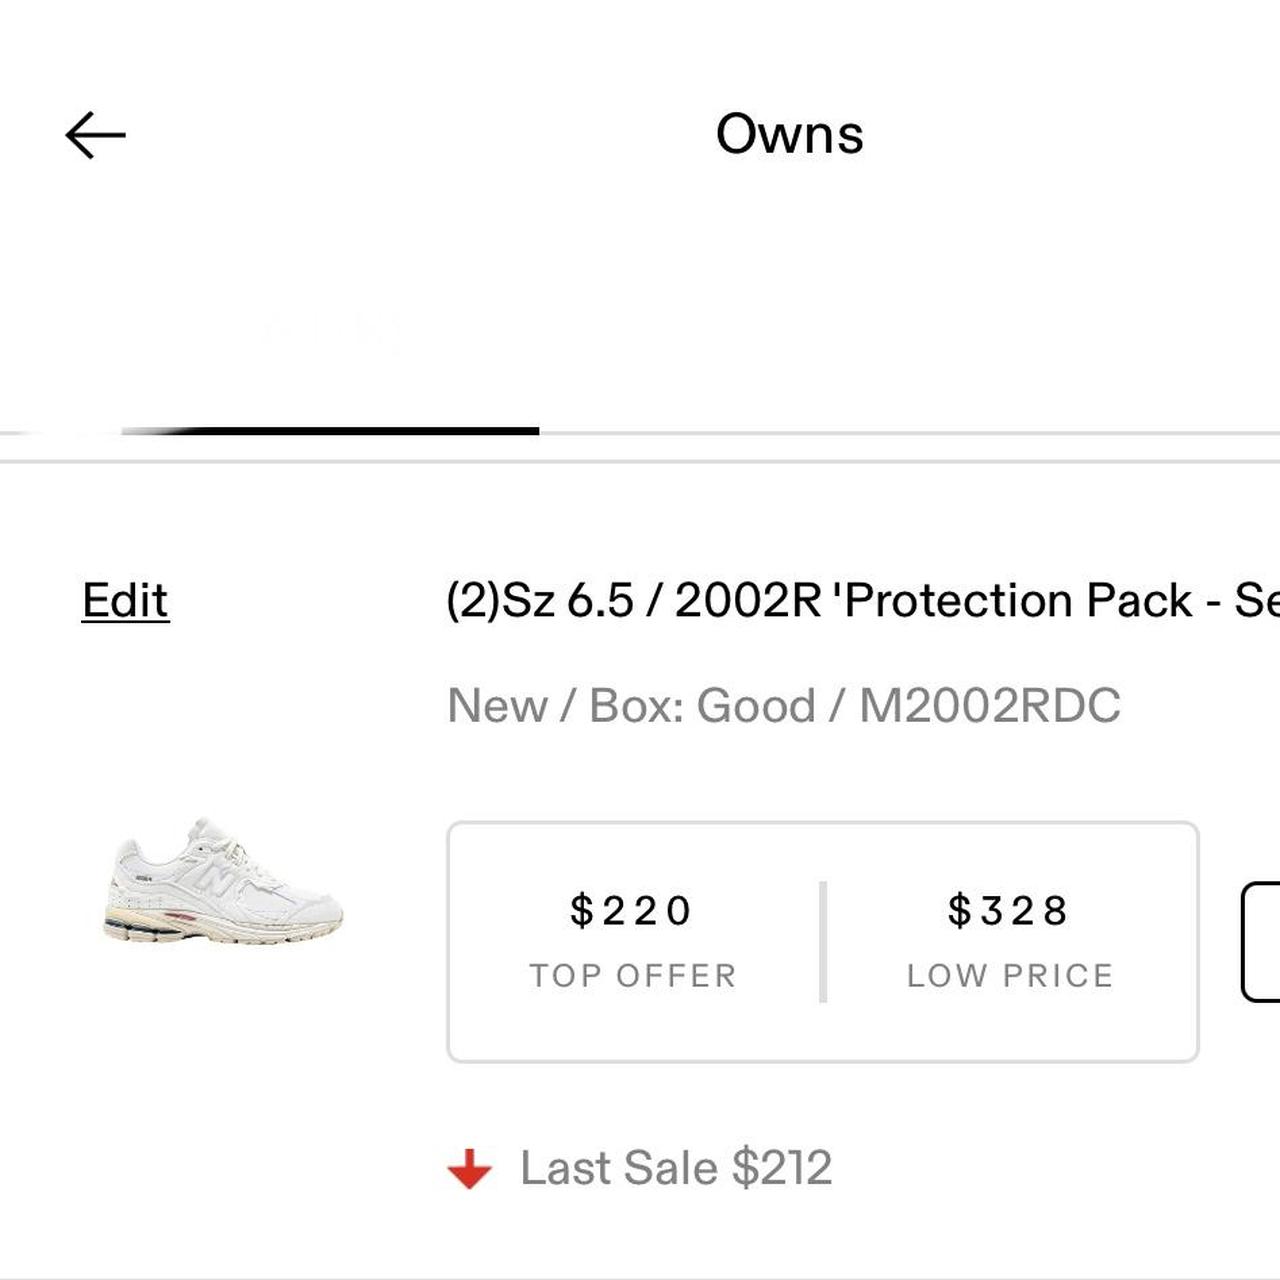Tap the back arrow icon
The image size is (1280, 1280).
95,135
